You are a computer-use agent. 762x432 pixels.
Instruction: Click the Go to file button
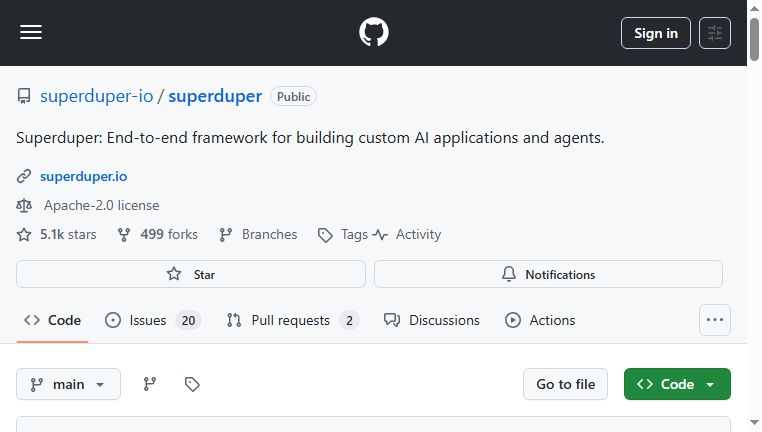click(x=565, y=384)
